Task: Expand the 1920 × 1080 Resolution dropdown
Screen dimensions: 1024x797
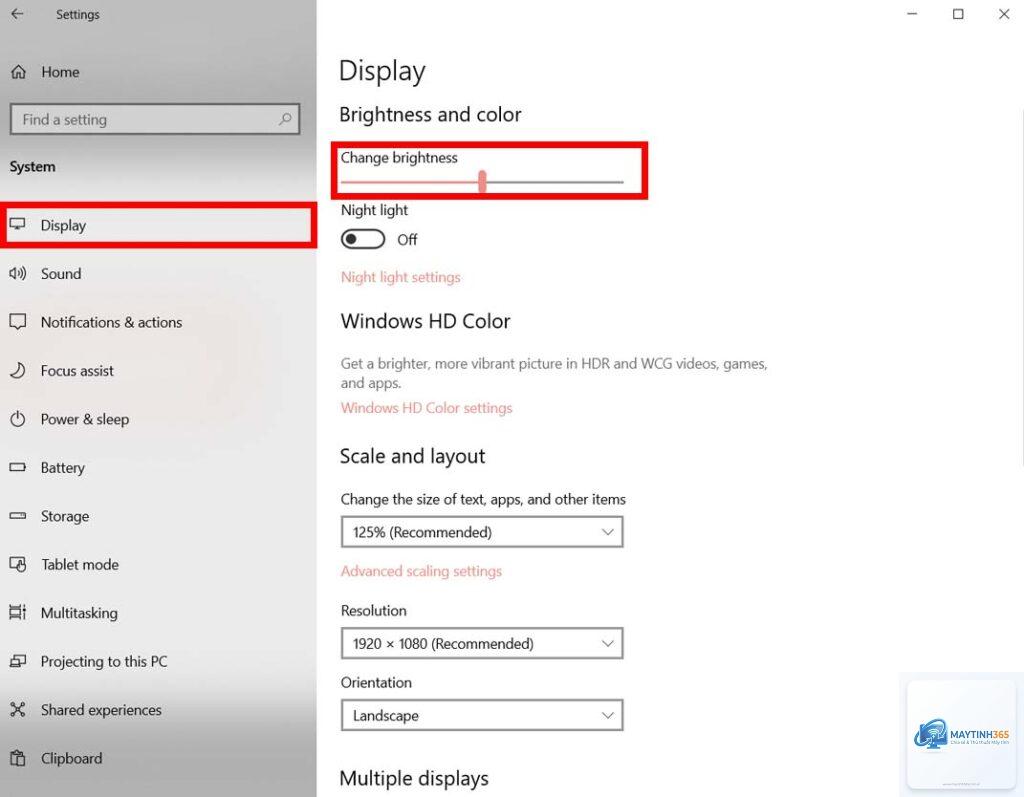Action: point(482,643)
